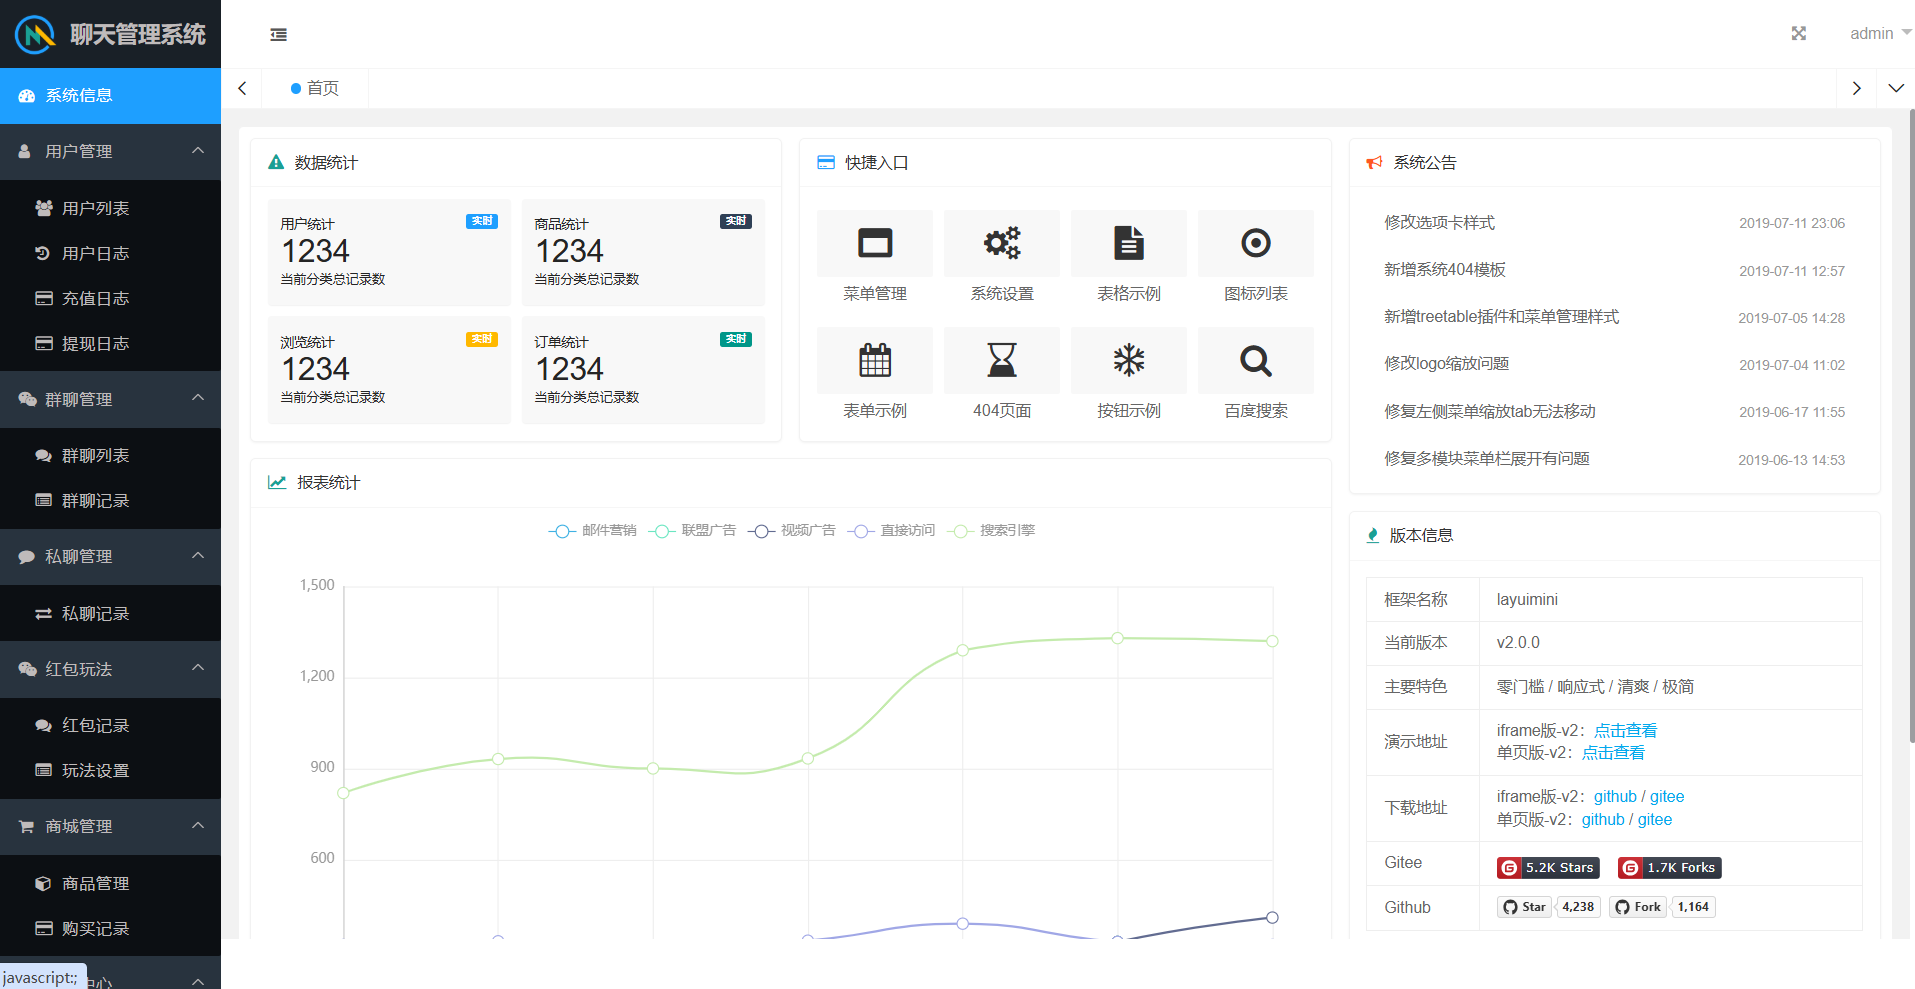Toggle 视频广告 legend item in chart
The height and width of the screenshot is (989, 1915).
(792, 531)
